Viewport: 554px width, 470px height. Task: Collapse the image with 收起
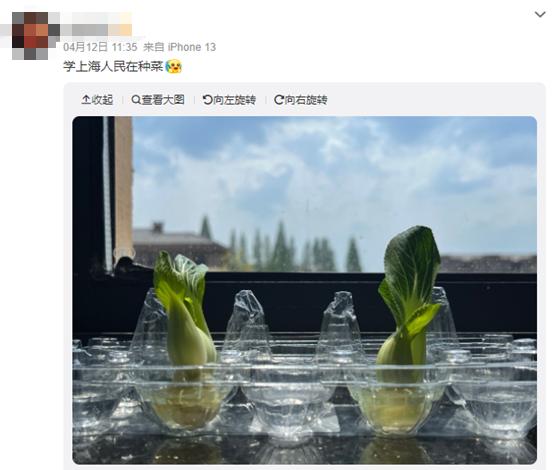pyautogui.click(x=97, y=100)
